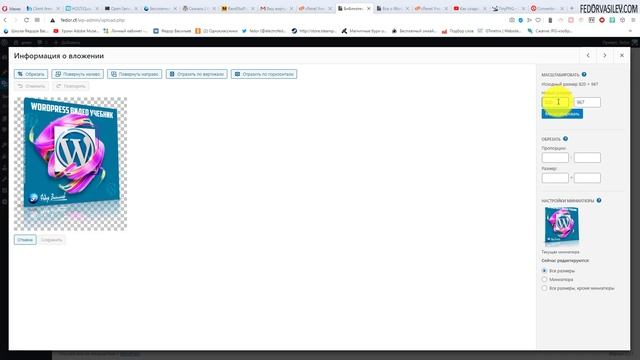Open the Twitter fedor bookmark
The height and width of the screenshot is (360, 640).
click(x=264, y=31)
